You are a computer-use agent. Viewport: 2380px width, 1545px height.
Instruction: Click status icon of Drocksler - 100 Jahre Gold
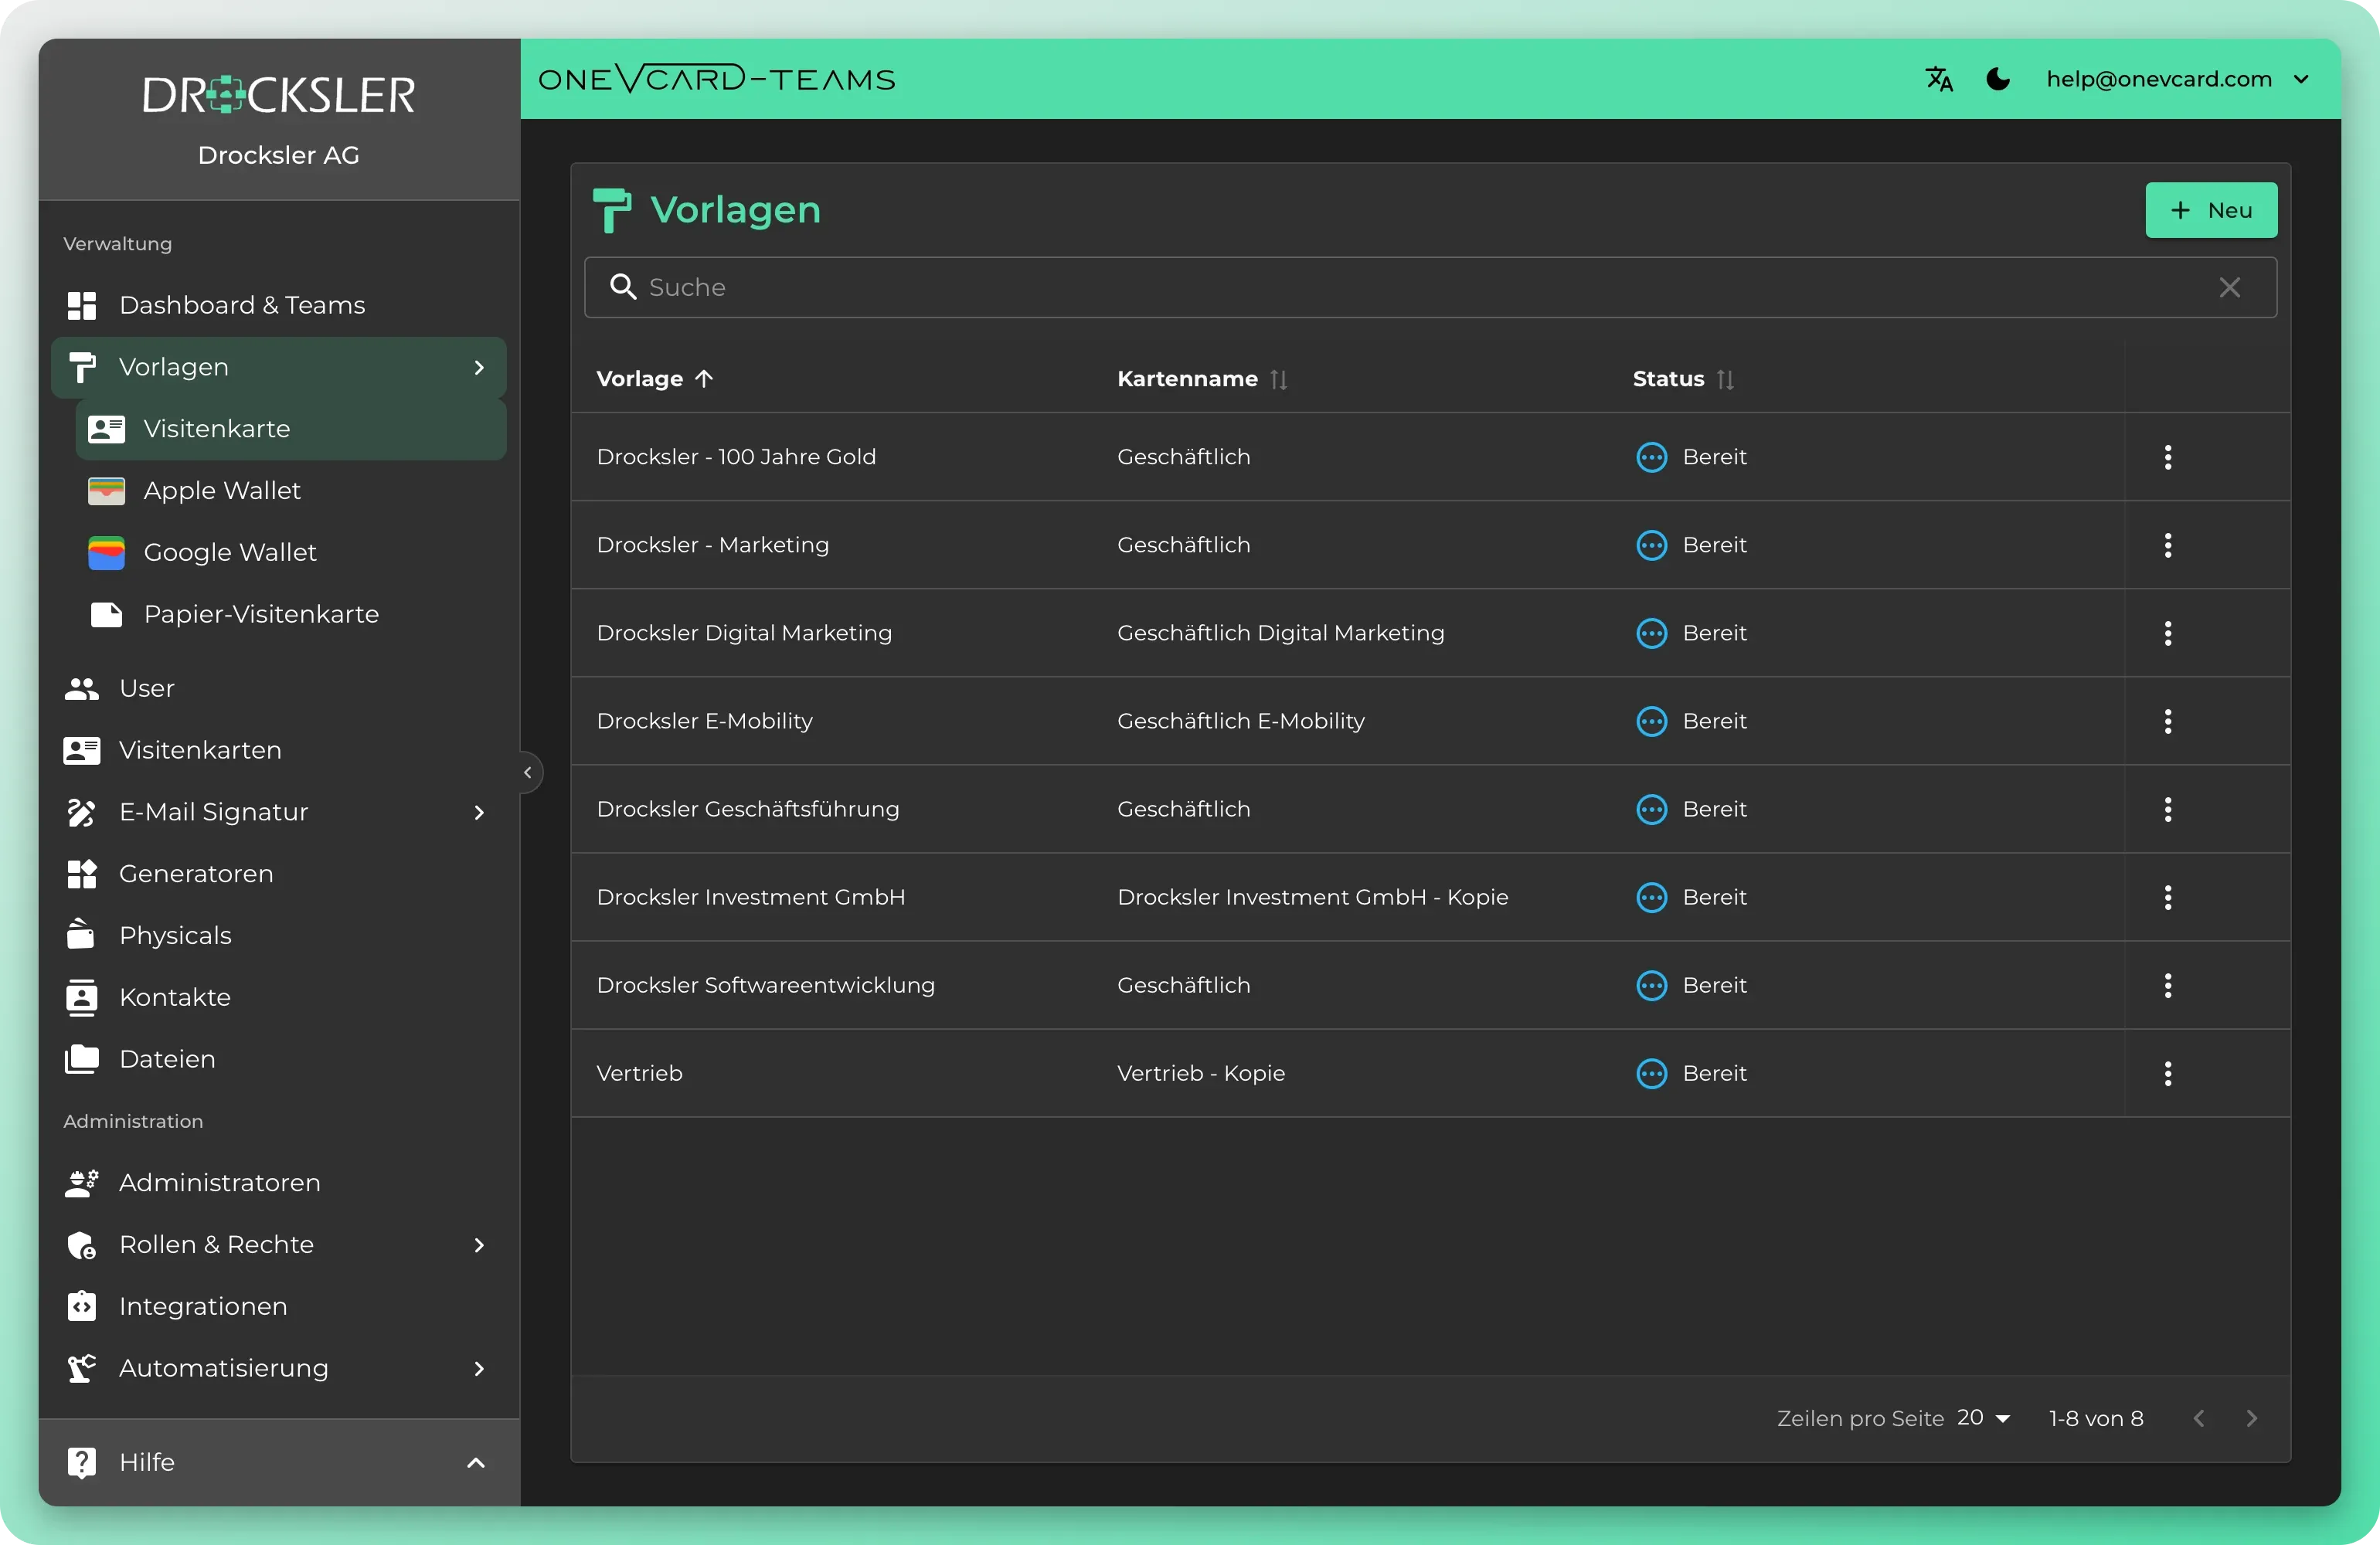click(1651, 457)
